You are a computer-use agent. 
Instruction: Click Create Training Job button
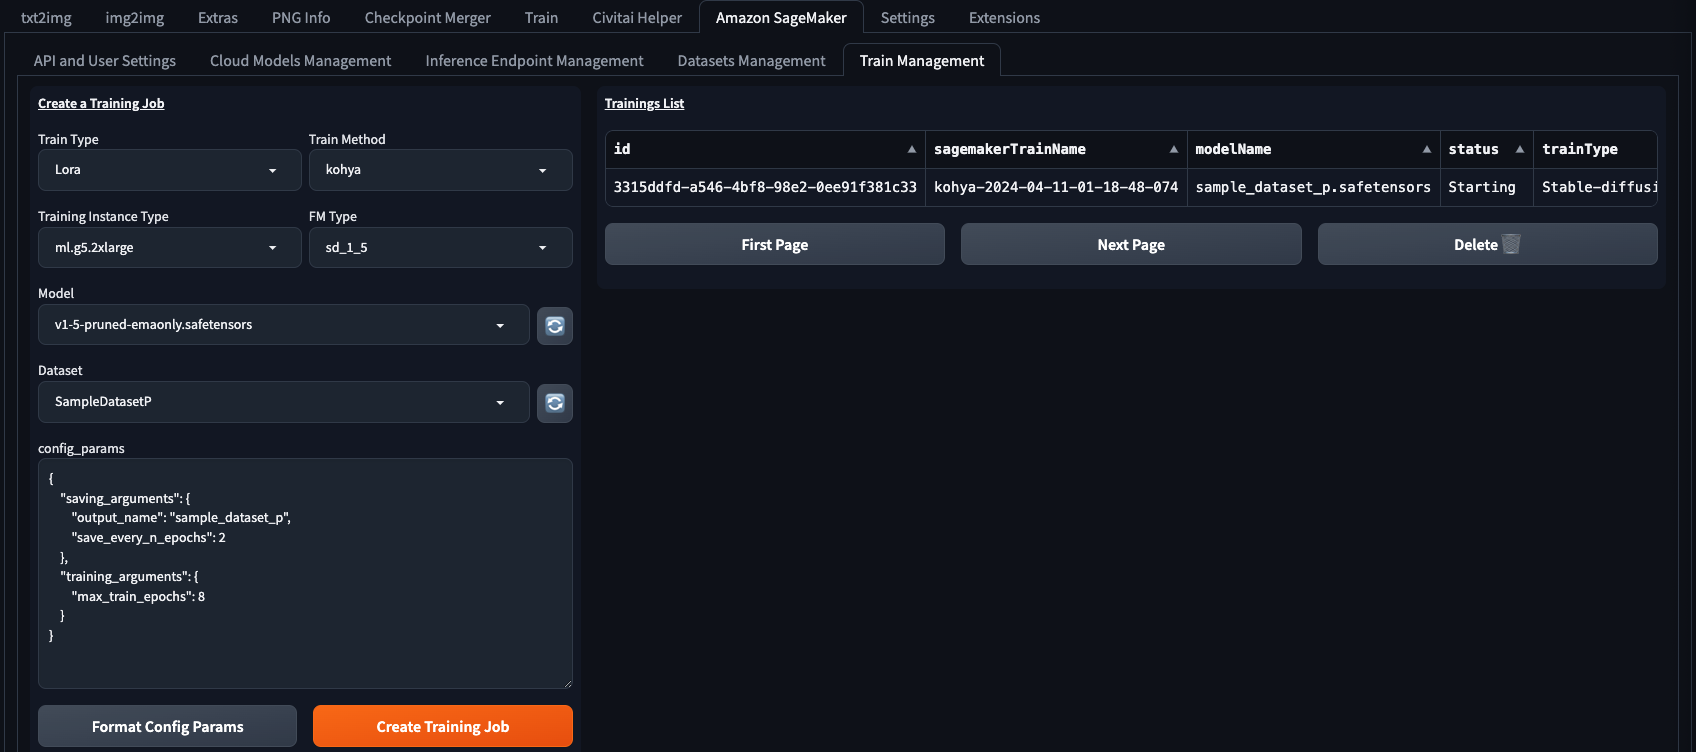coord(443,727)
